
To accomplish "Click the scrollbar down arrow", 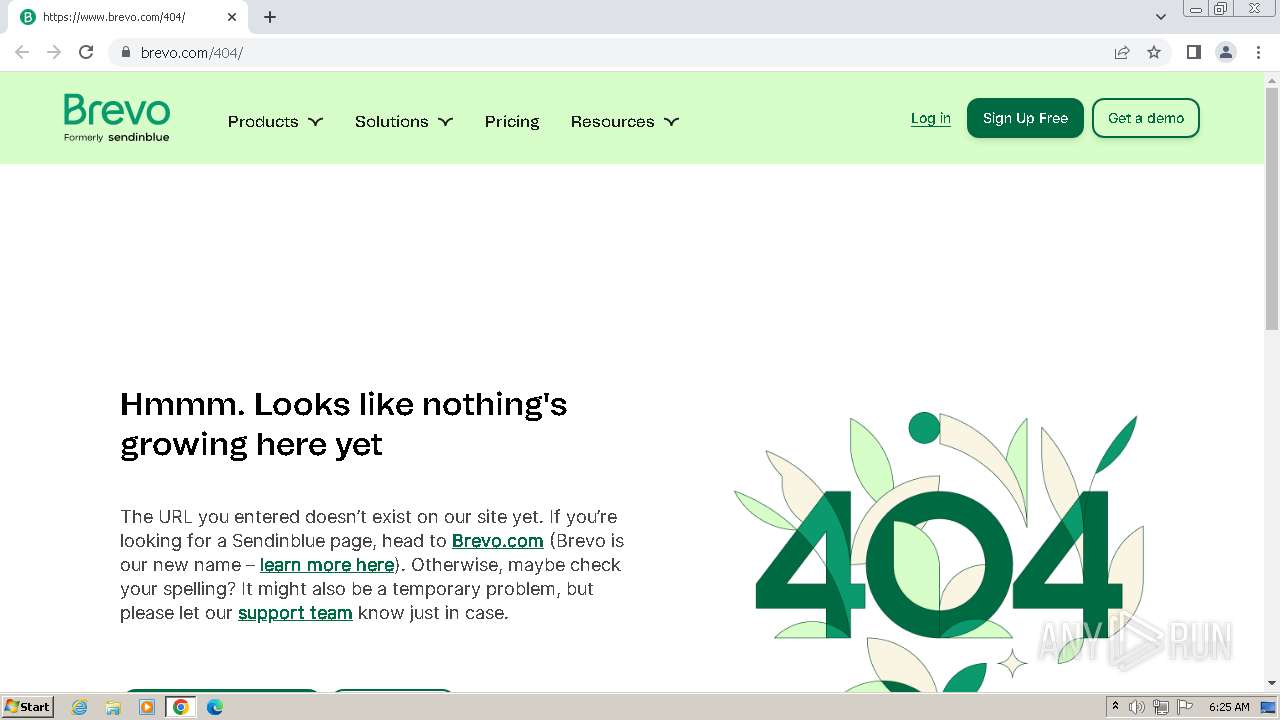I will click(x=1272, y=683).
